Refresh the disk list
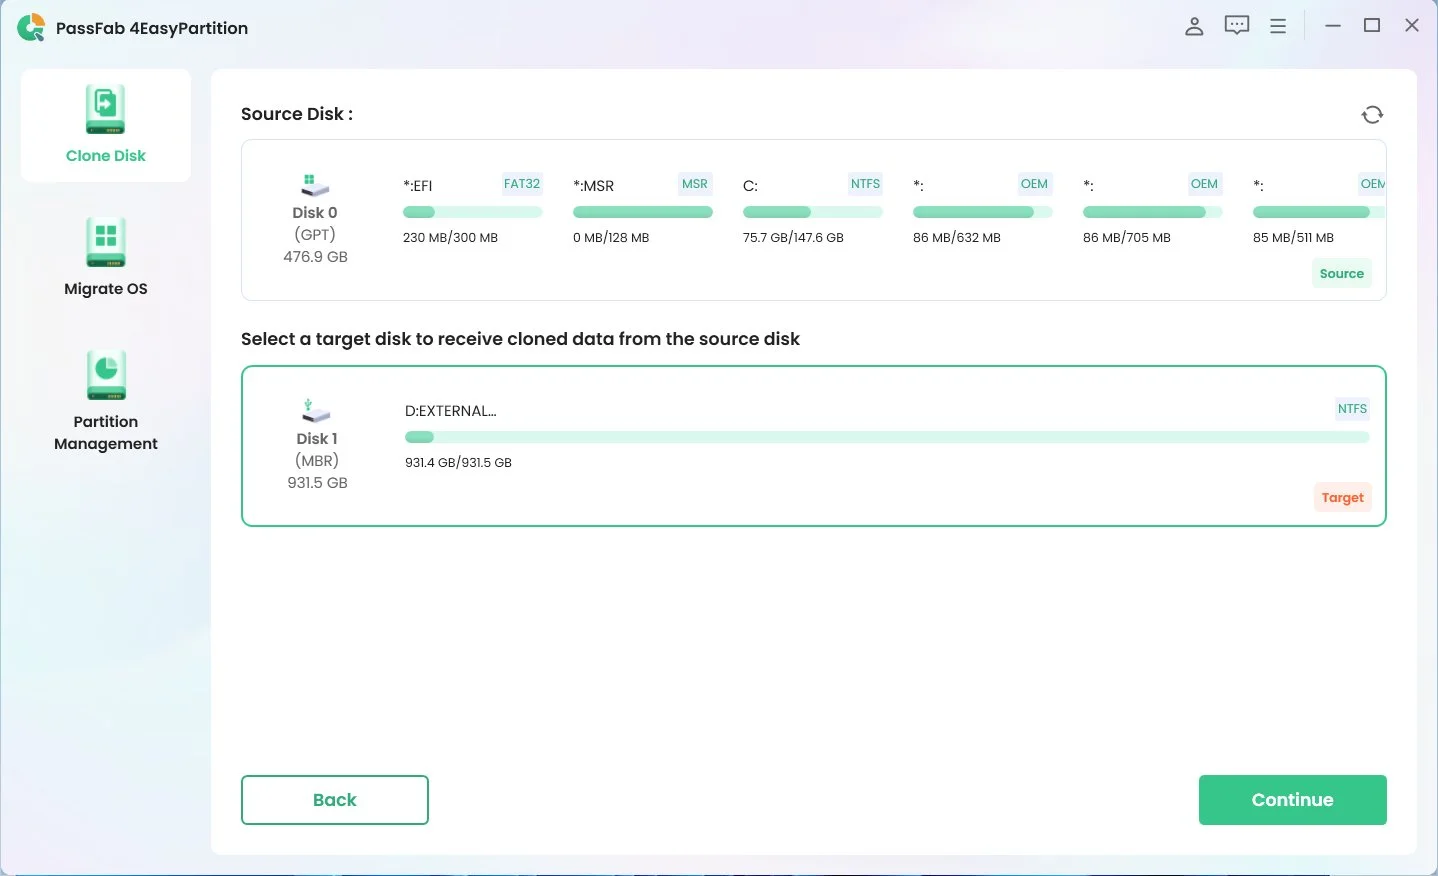 [x=1372, y=114]
